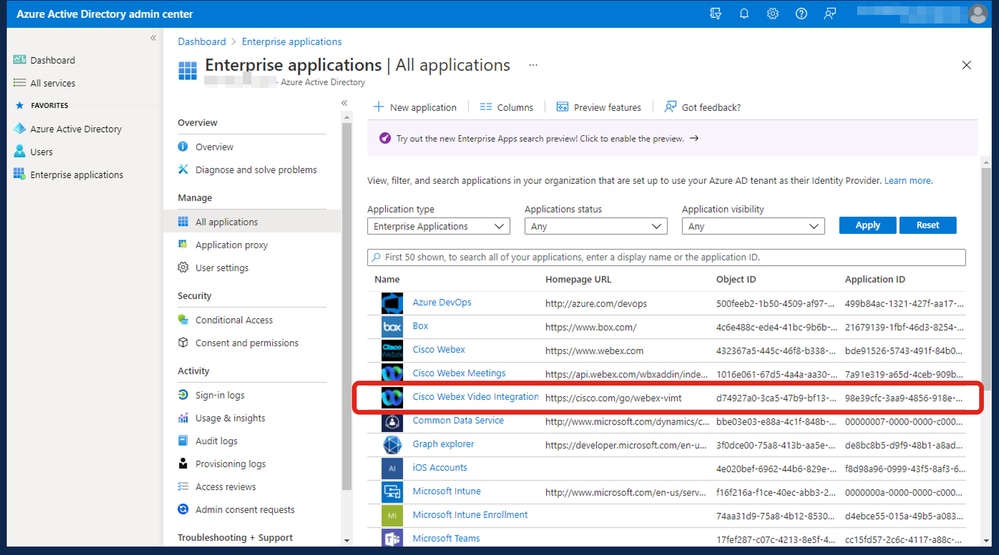Open Consent and permissions
Image resolution: width=999 pixels, height=555 pixels.
(247, 343)
